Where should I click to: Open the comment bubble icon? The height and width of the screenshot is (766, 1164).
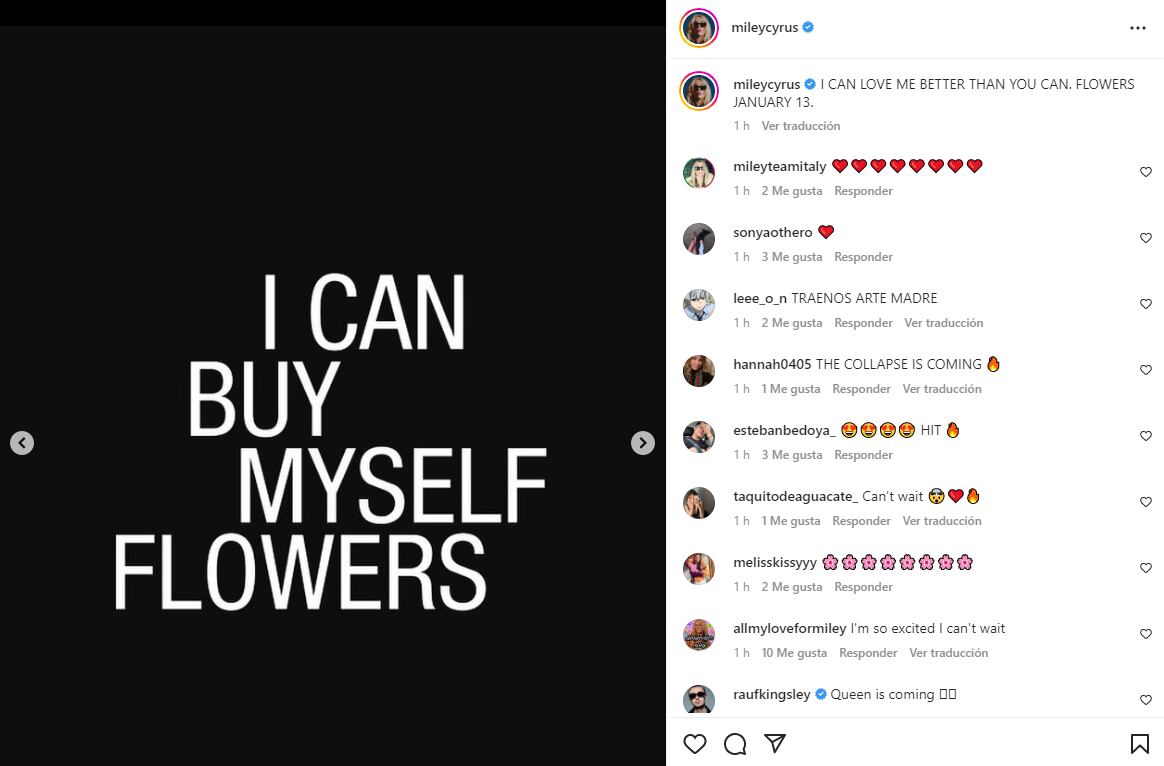pyautogui.click(x=735, y=744)
